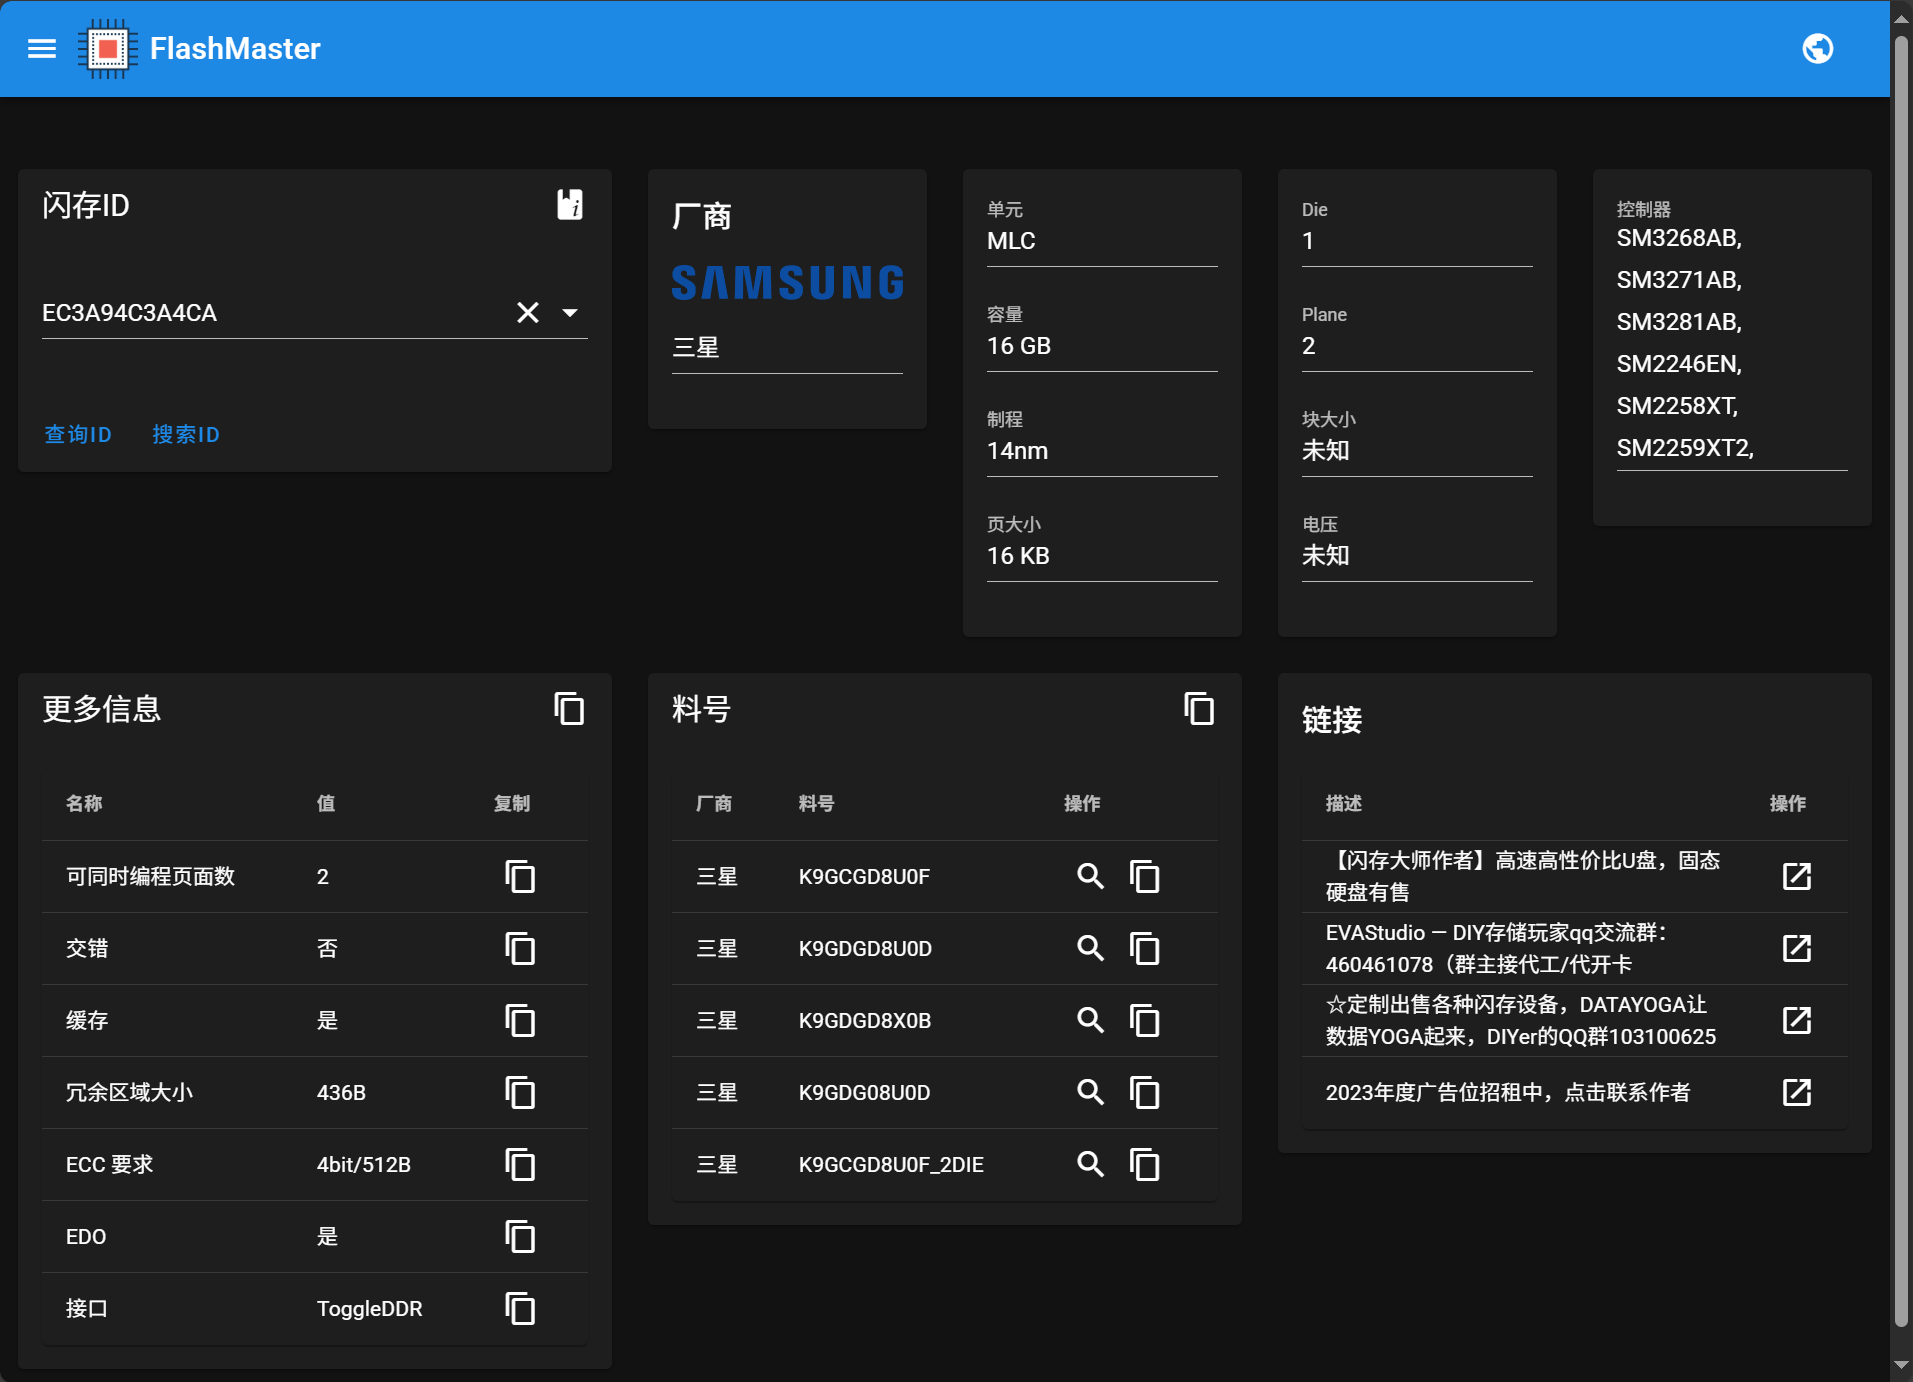
Task: Open the 2023年度广告位 external link icon
Action: click(1797, 1092)
